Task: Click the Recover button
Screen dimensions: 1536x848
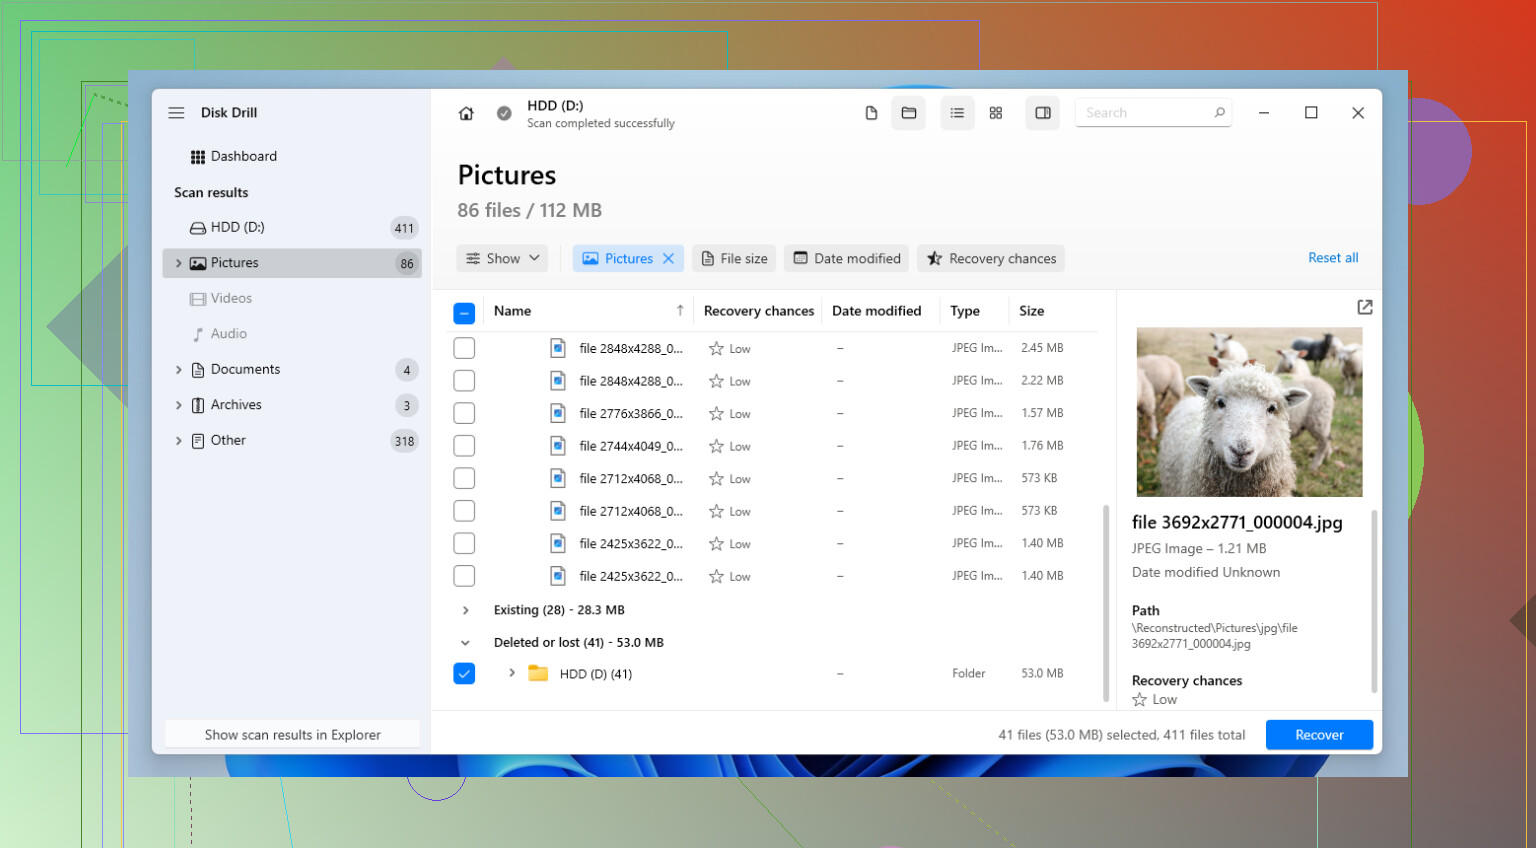Action: click(x=1319, y=735)
